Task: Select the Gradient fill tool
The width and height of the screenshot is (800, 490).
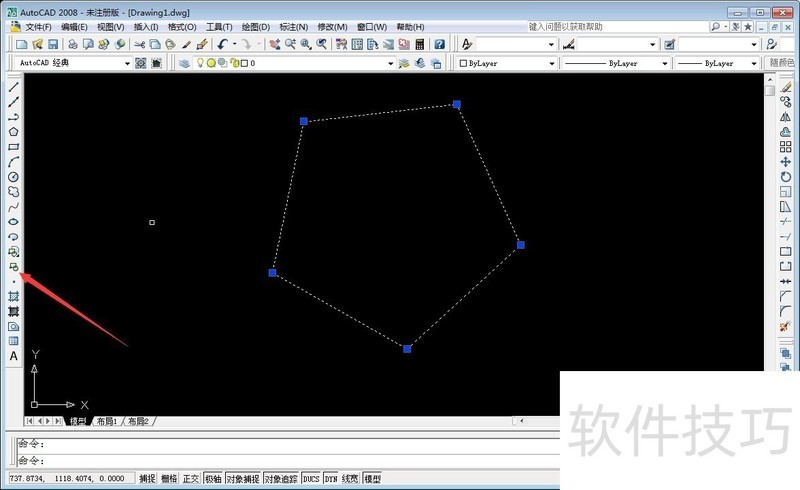Action: pyautogui.click(x=14, y=311)
